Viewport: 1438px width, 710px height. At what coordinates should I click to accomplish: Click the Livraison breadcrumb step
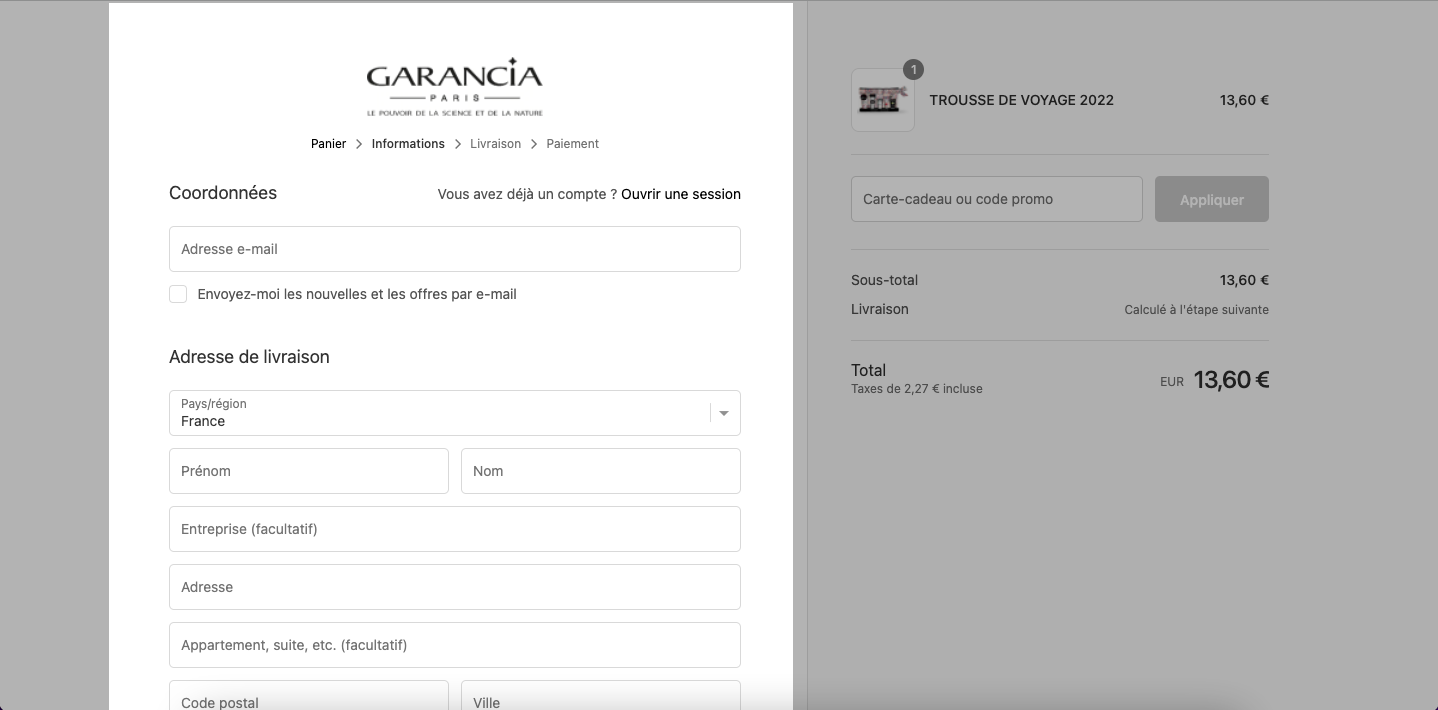(x=495, y=144)
